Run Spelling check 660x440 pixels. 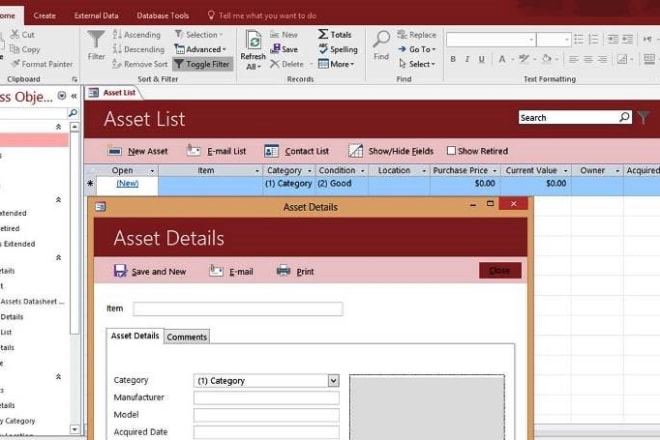338,49
